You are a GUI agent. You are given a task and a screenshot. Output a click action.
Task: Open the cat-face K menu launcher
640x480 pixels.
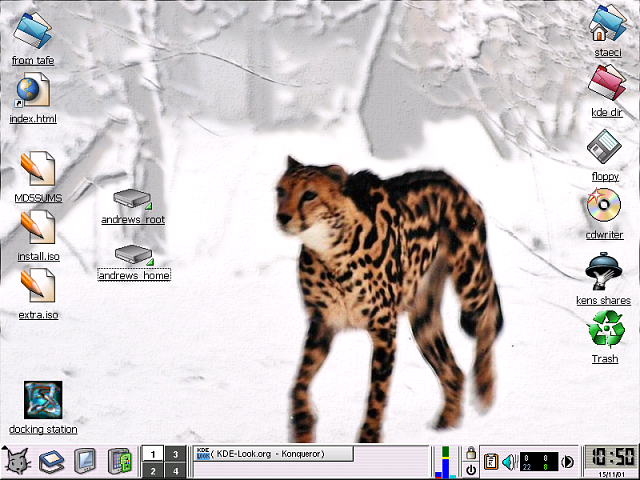pos(18,462)
